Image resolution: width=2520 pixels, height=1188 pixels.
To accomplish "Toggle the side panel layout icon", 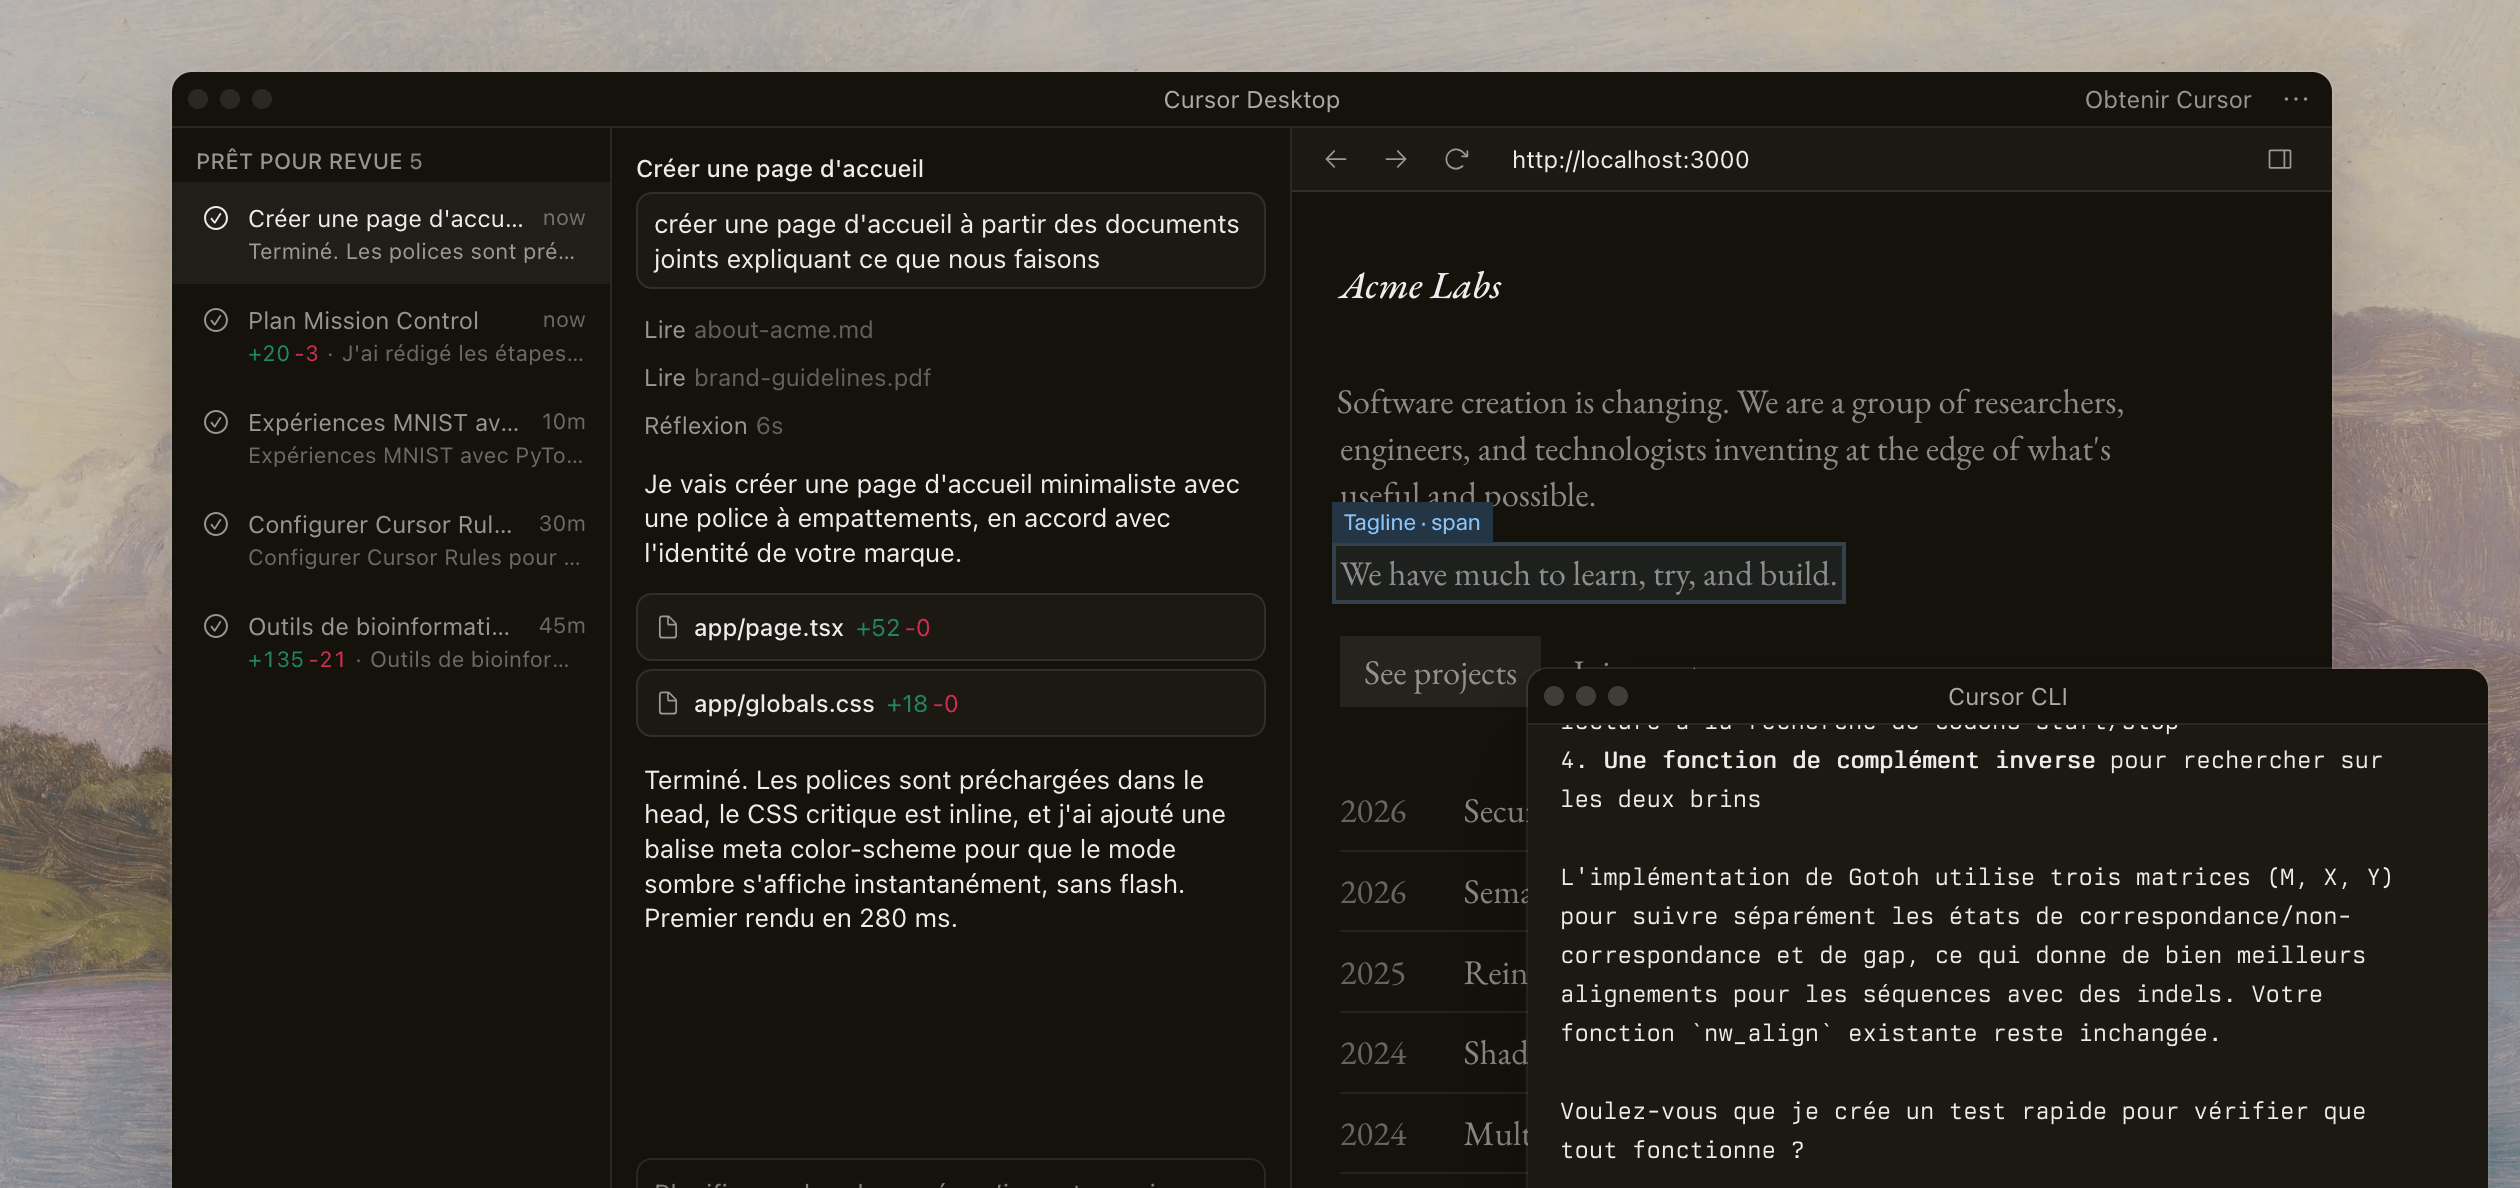I will click(x=2280, y=160).
